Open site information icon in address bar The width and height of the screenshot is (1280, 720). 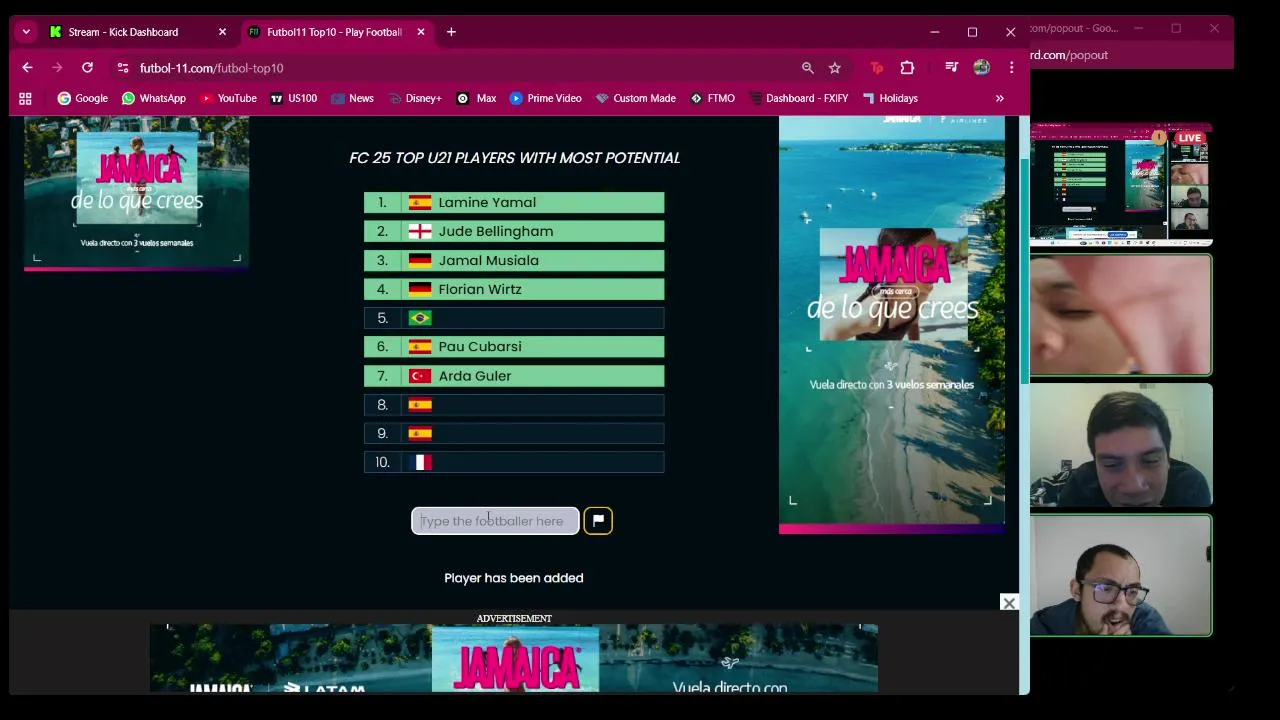[122, 68]
